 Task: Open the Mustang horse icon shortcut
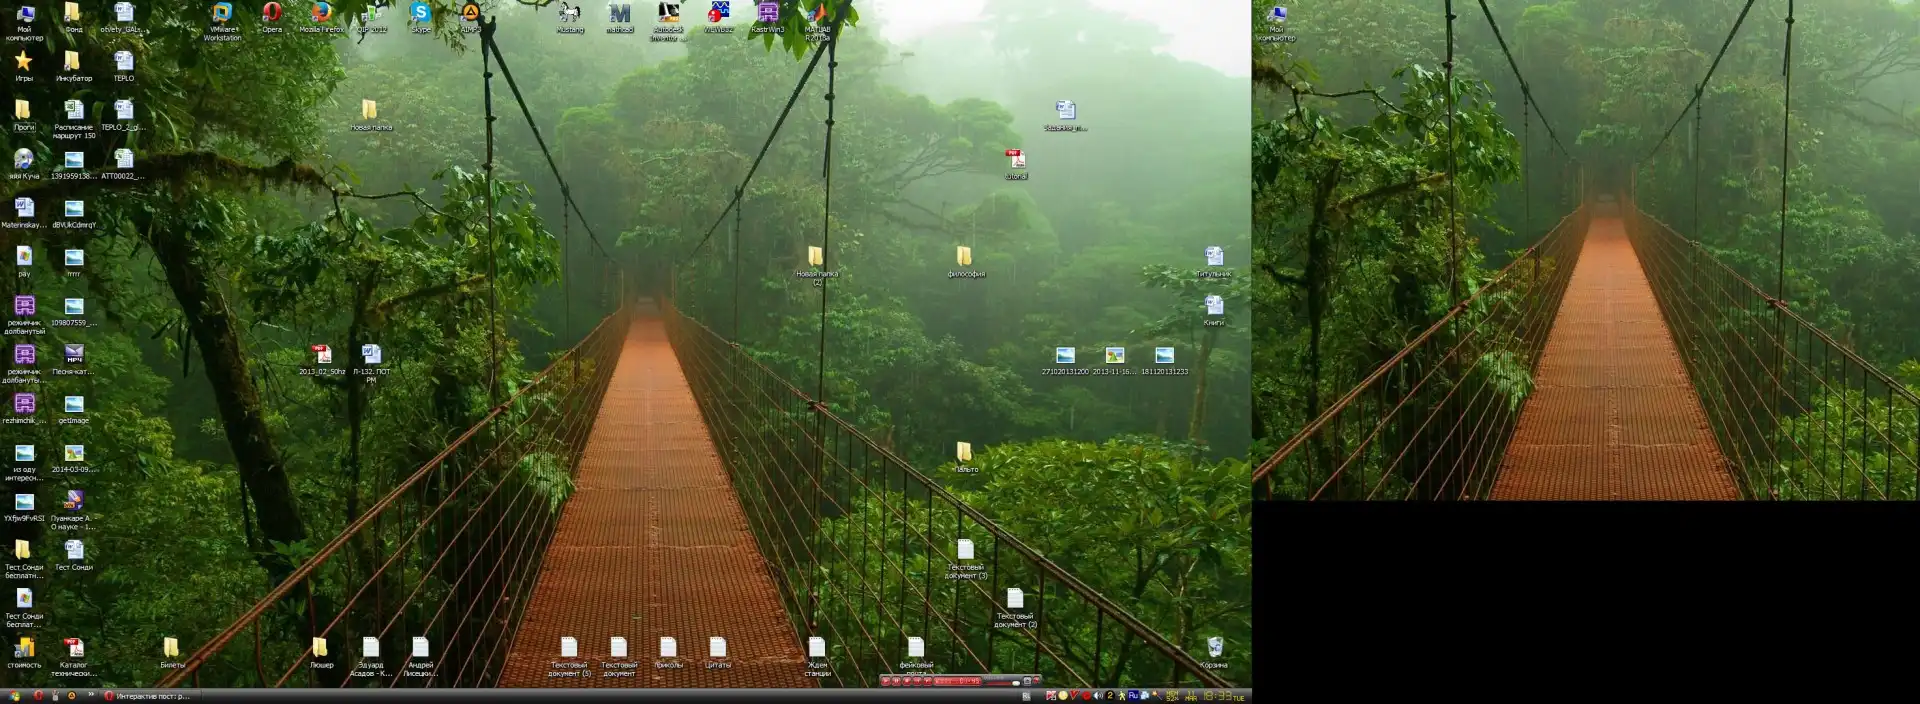click(x=570, y=17)
